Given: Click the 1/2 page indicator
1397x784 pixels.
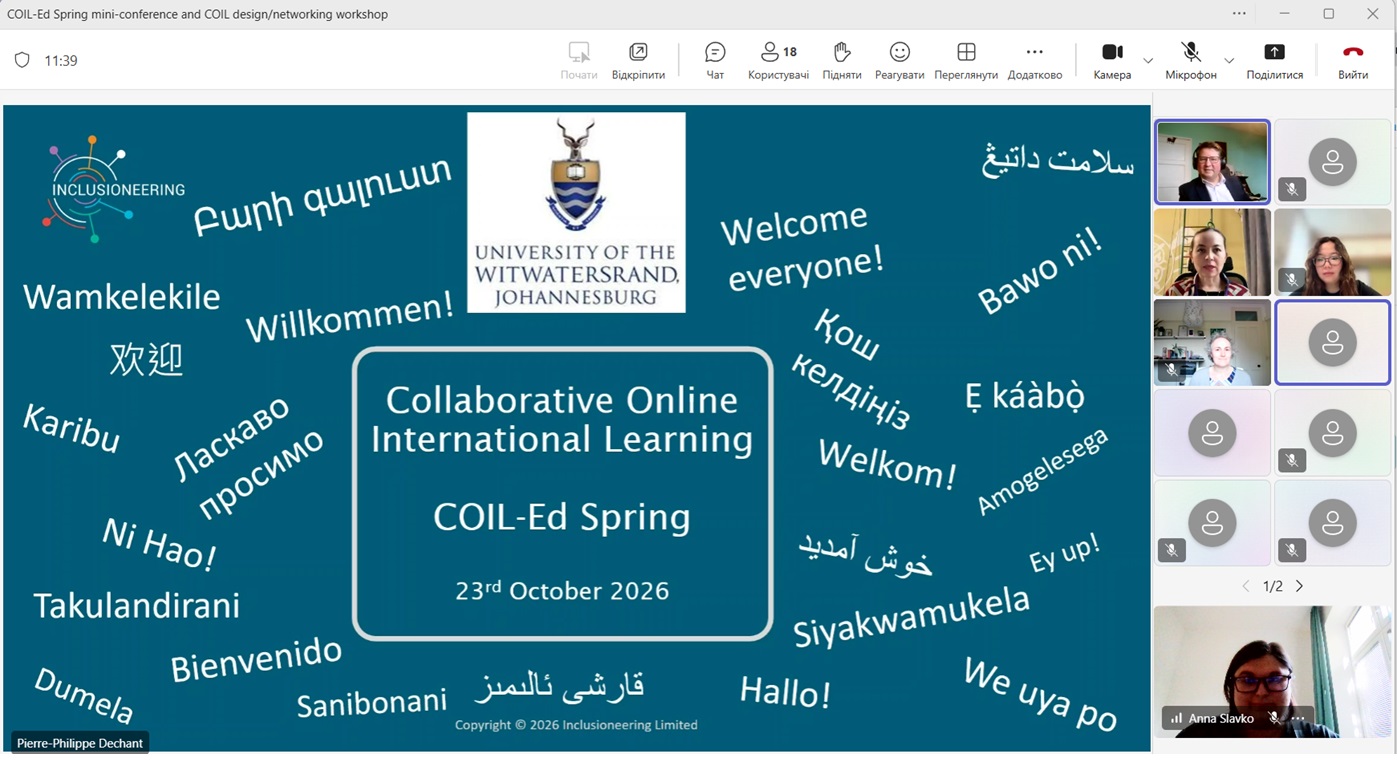Looking at the screenshot, I should click(x=1272, y=586).
